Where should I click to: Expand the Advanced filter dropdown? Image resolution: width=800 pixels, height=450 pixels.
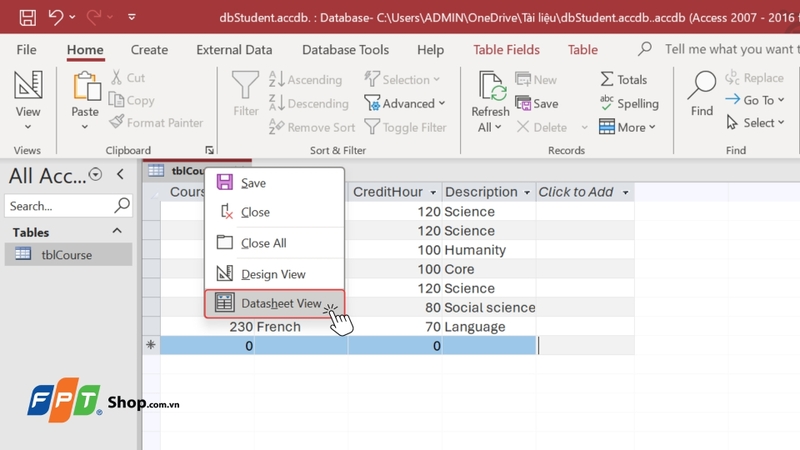coord(441,103)
